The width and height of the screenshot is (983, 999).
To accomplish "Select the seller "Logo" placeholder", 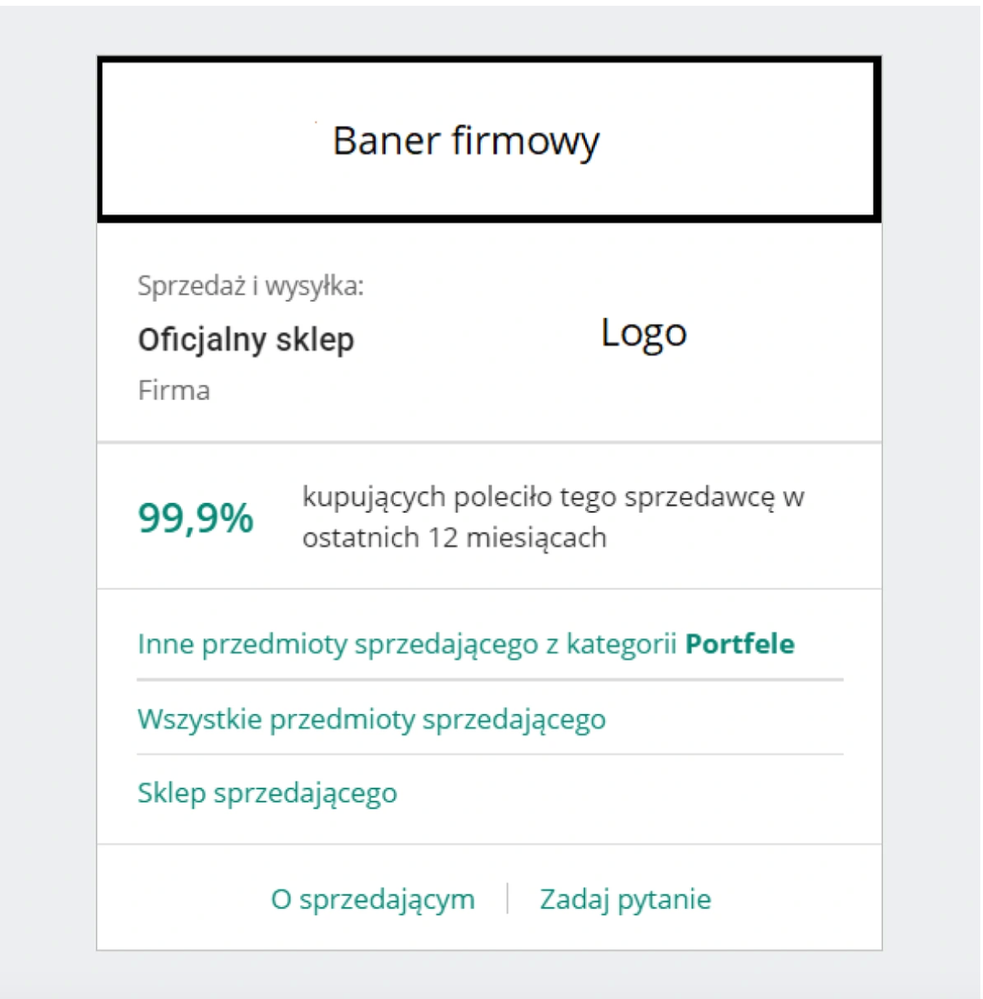I will pyautogui.click(x=644, y=333).
